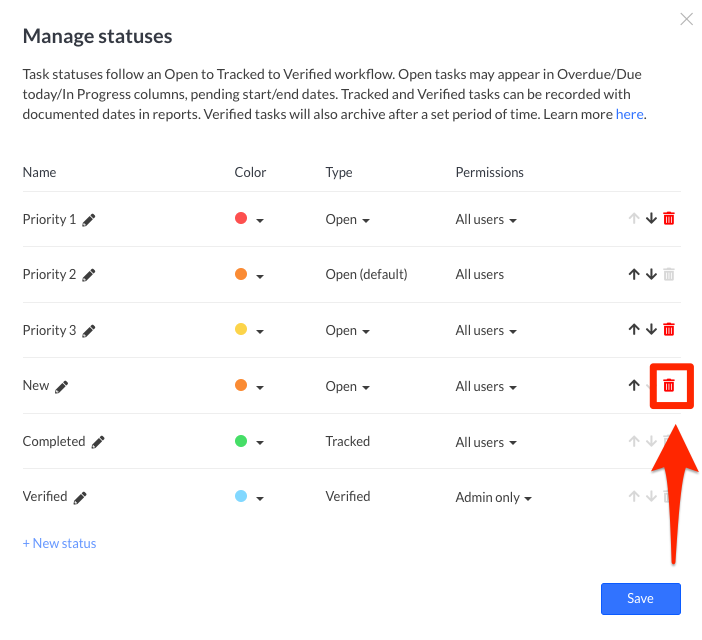702x640 pixels.
Task: Rename the Completed status via pencil
Action: point(98,442)
